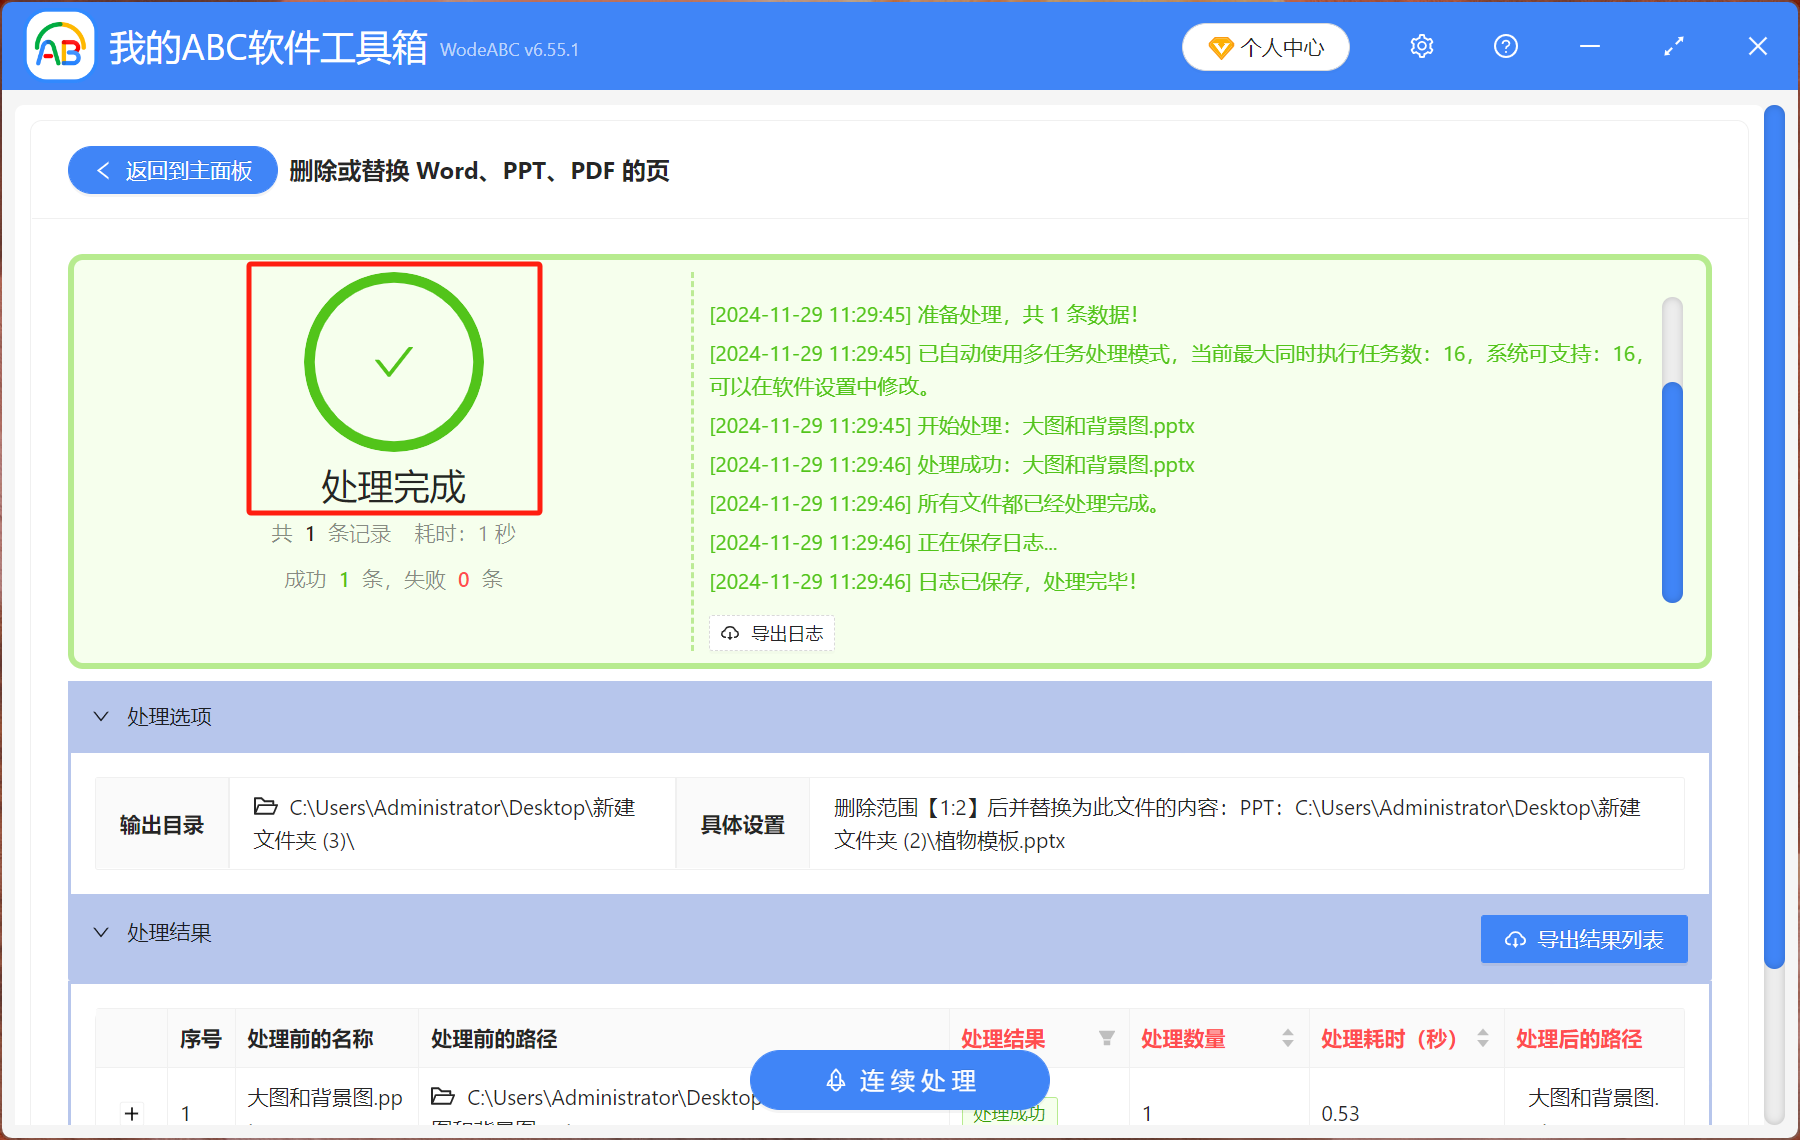Click 返回到主面板 to go back
This screenshot has width=1800, height=1140.
coord(172,170)
